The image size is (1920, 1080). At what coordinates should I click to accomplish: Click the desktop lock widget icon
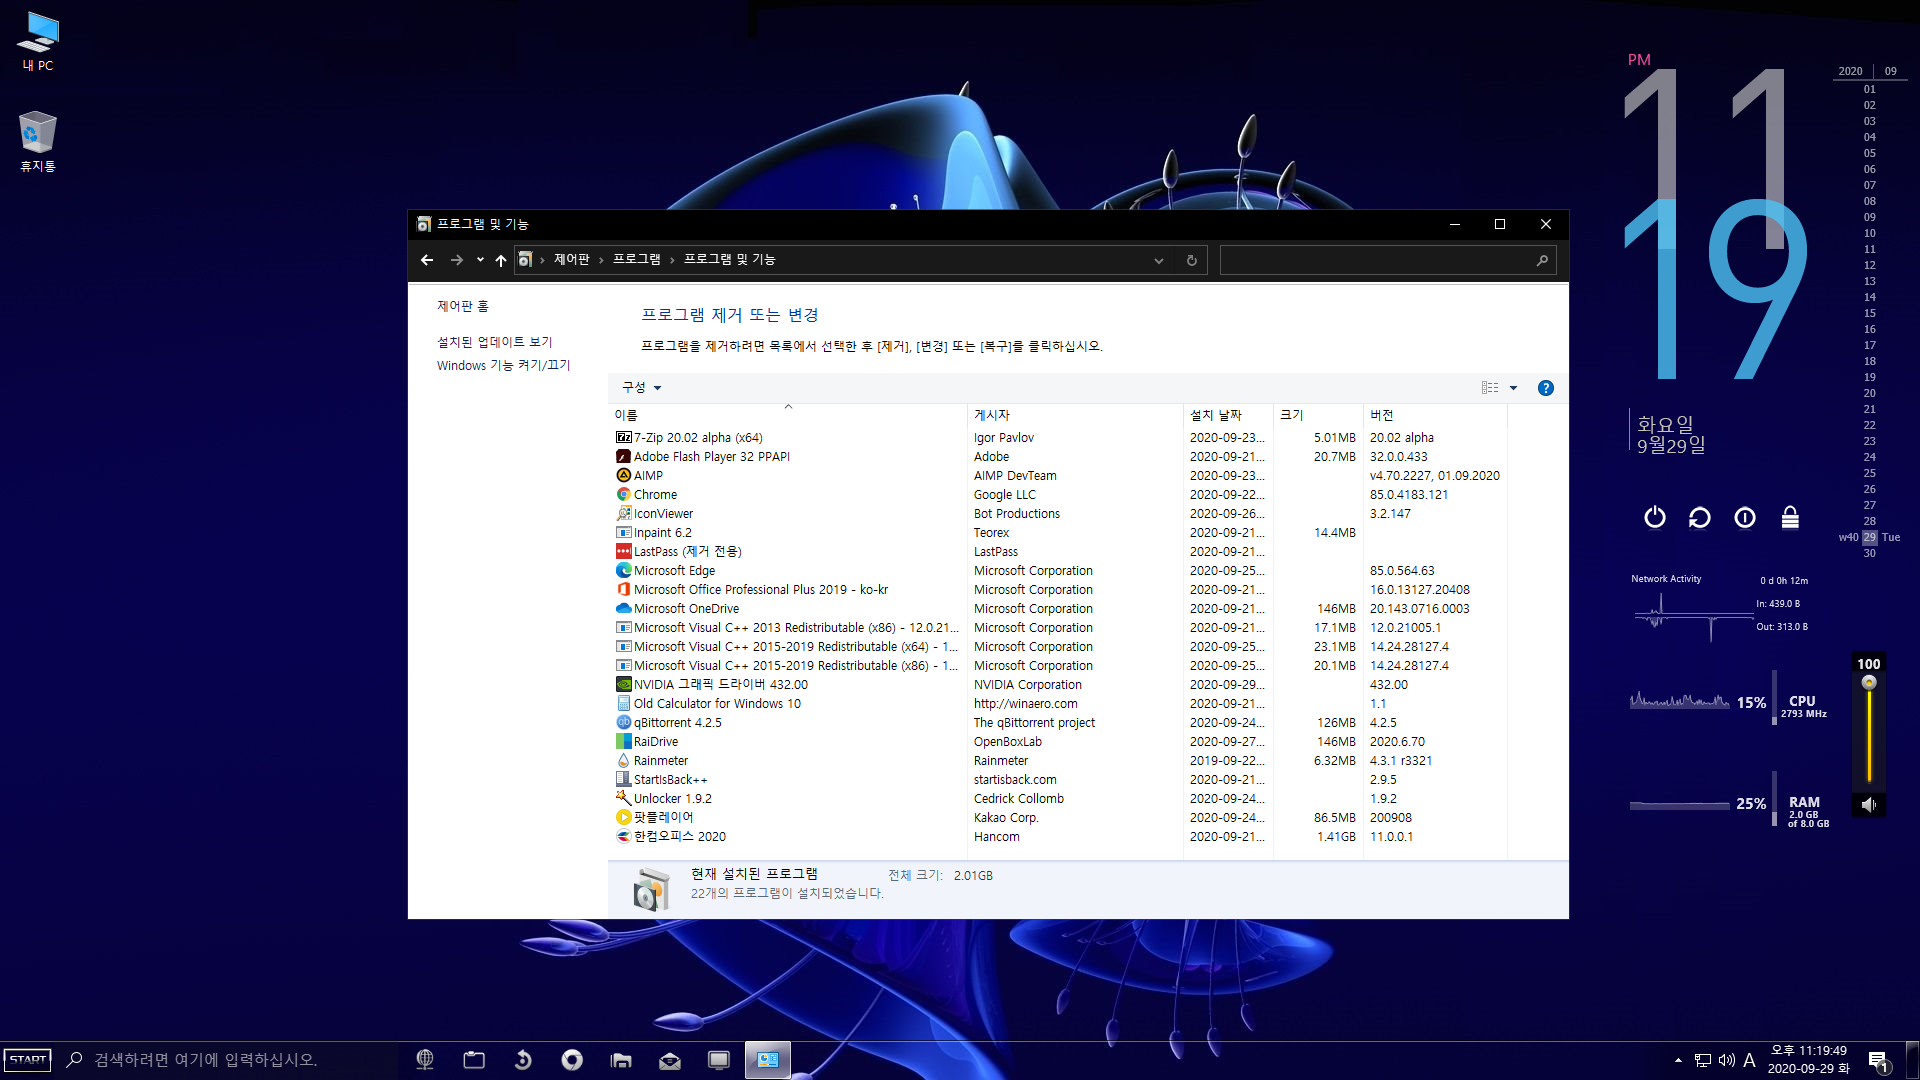[x=1790, y=517]
